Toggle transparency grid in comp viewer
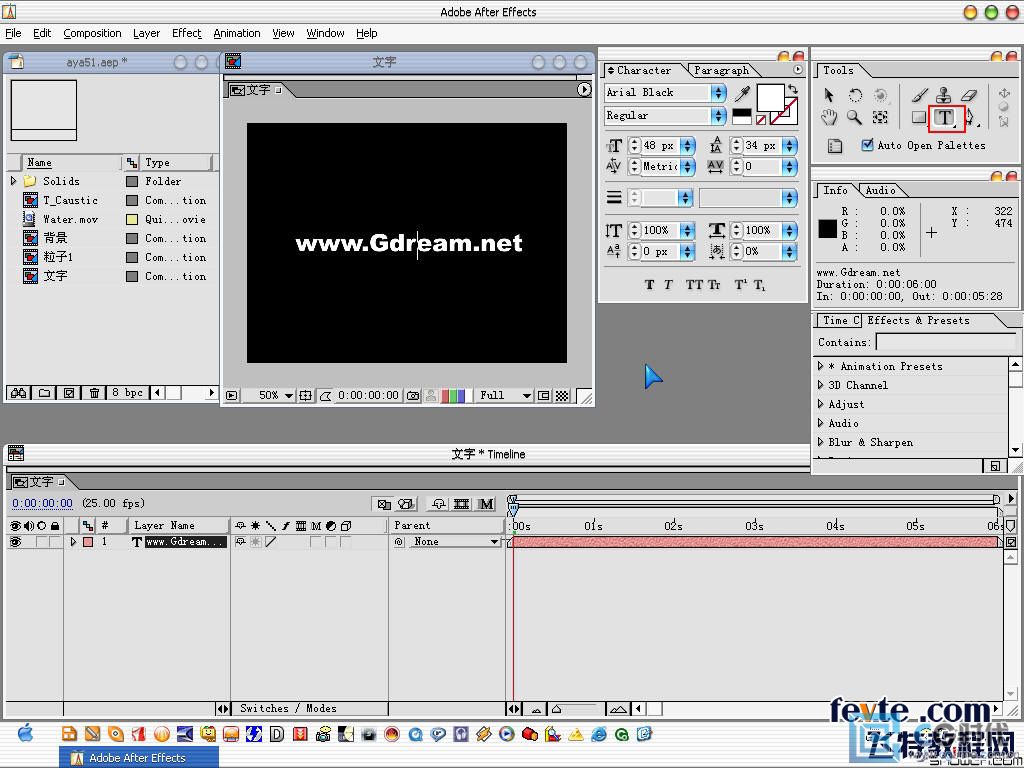The height and width of the screenshot is (768, 1024). pyautogui.click(x=562, y=396)
